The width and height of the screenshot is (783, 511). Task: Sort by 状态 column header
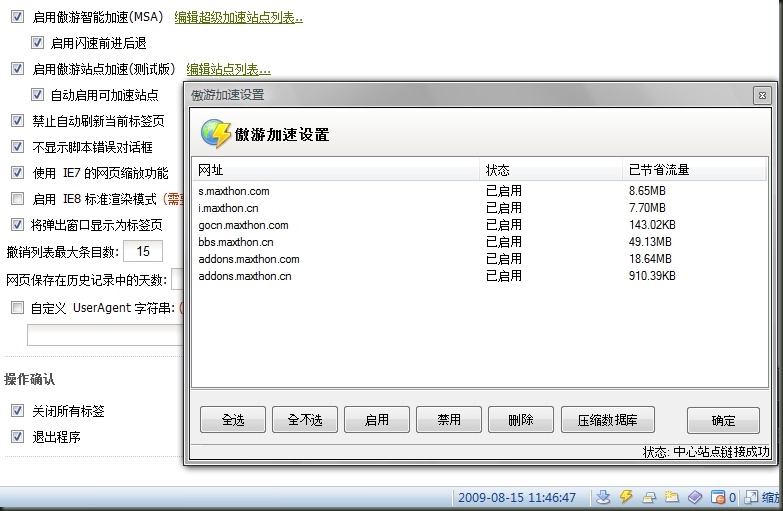(x=551, y=170)
